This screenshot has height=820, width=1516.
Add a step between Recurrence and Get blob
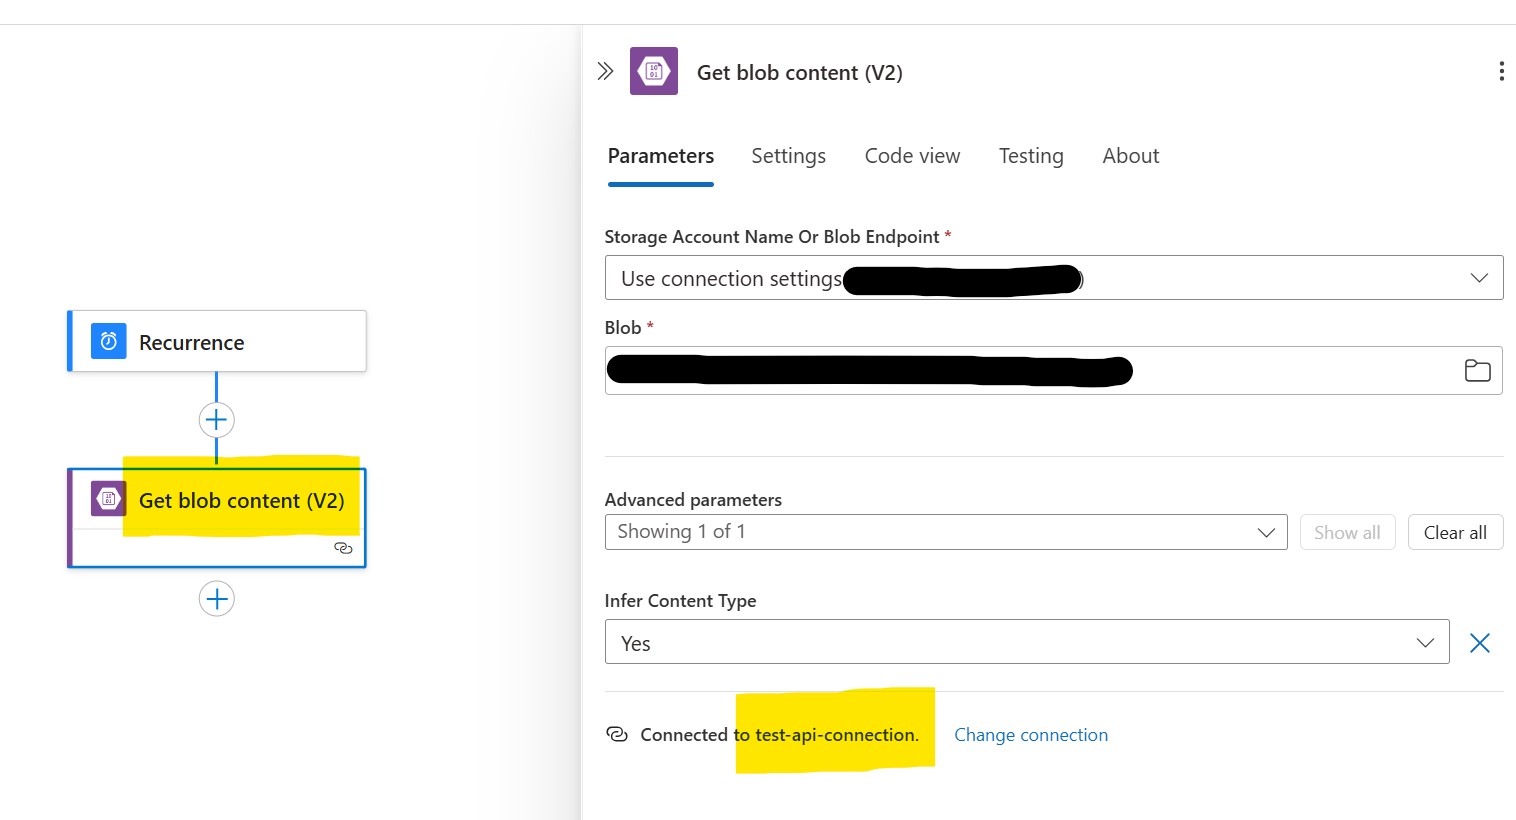(217, 420)
